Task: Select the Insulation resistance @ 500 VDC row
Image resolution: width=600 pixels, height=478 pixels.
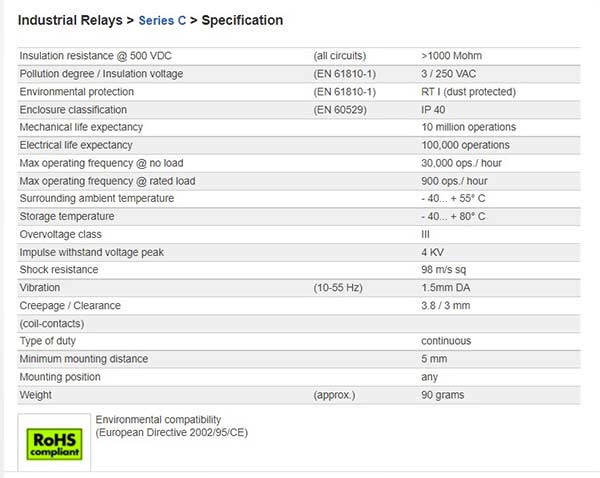Action: tap(299, 56)
